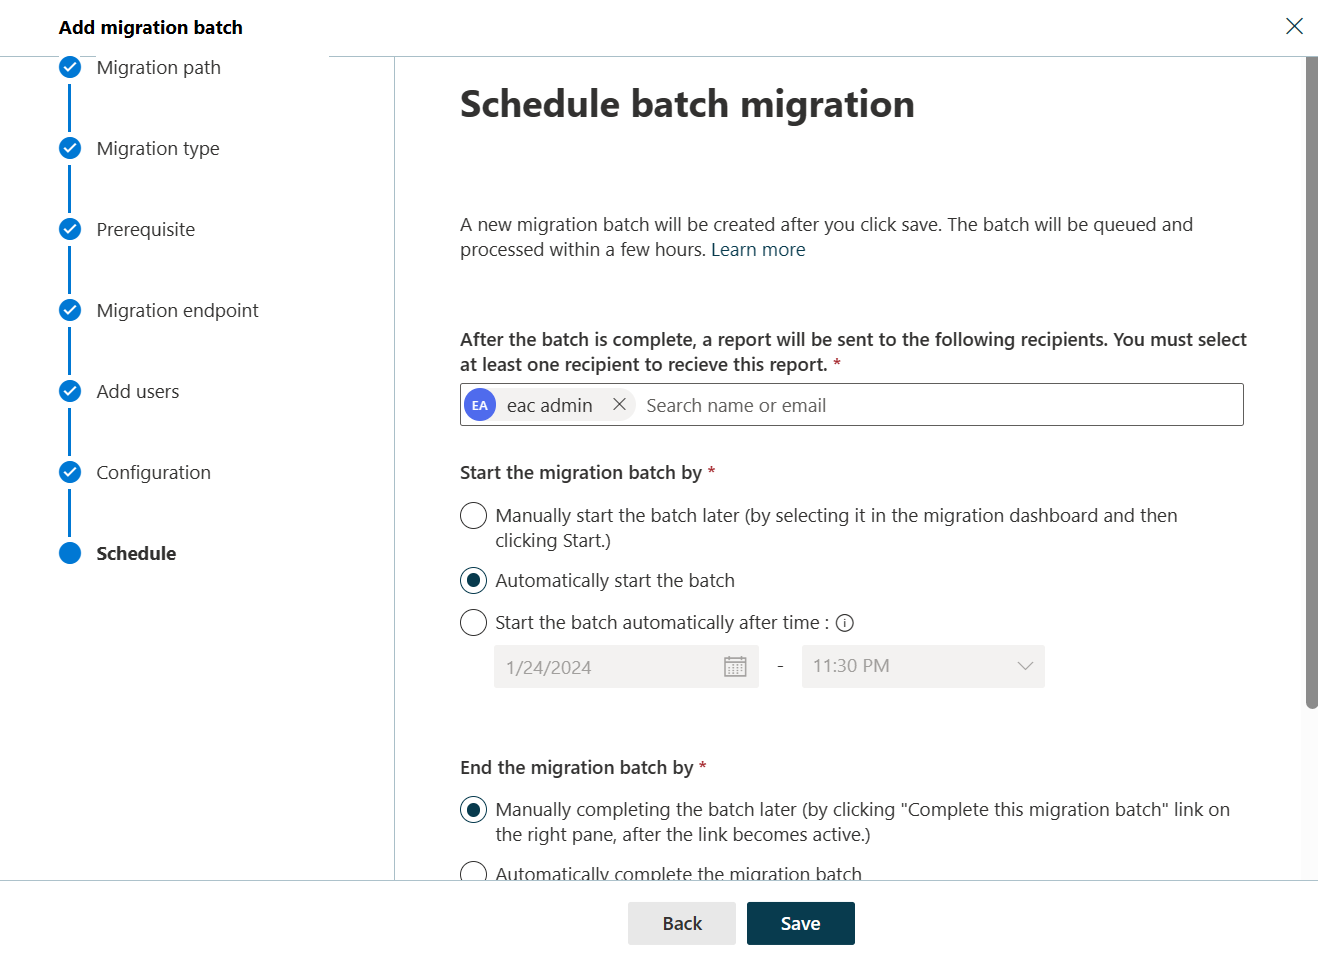Viewport: 1318px width, 957px height.
Task: Click the 1/24/2024 date field
Action: click(626, 666)
